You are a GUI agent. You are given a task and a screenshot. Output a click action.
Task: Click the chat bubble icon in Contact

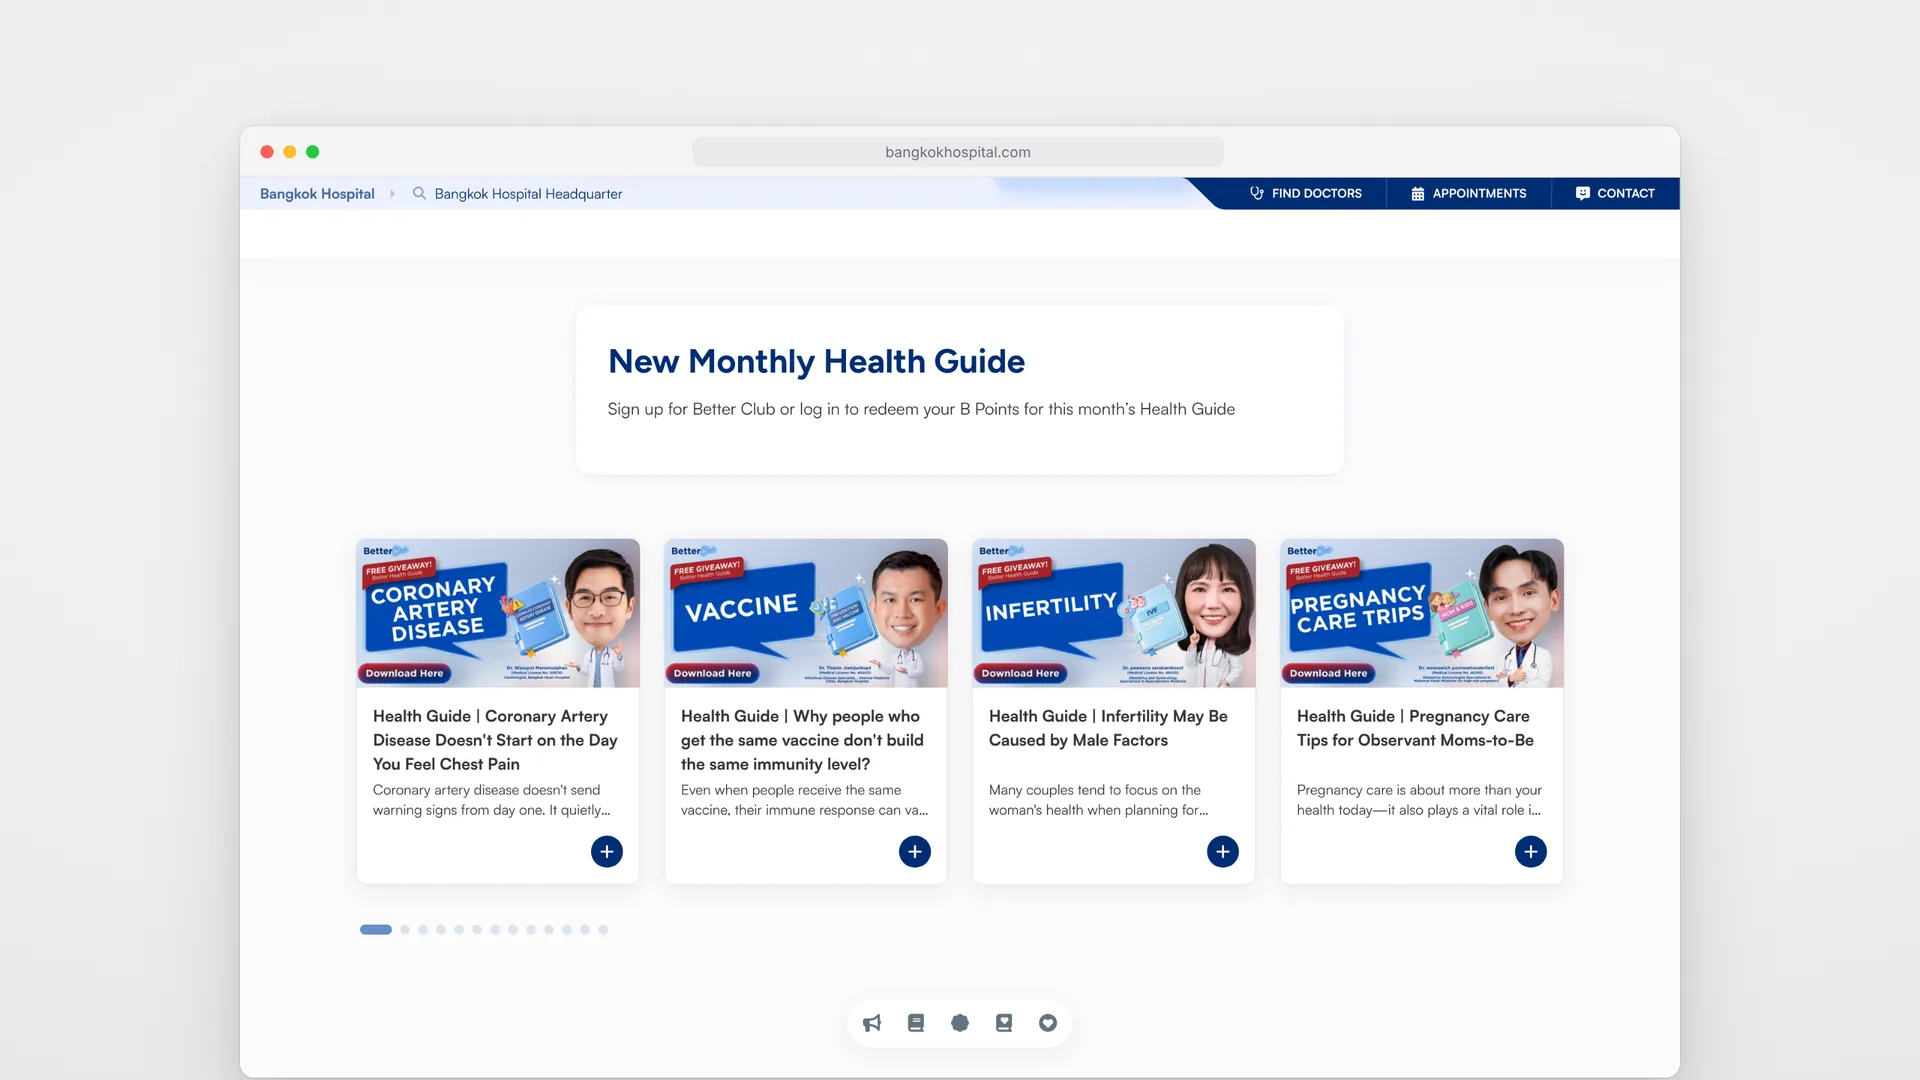click(1582, 193)
